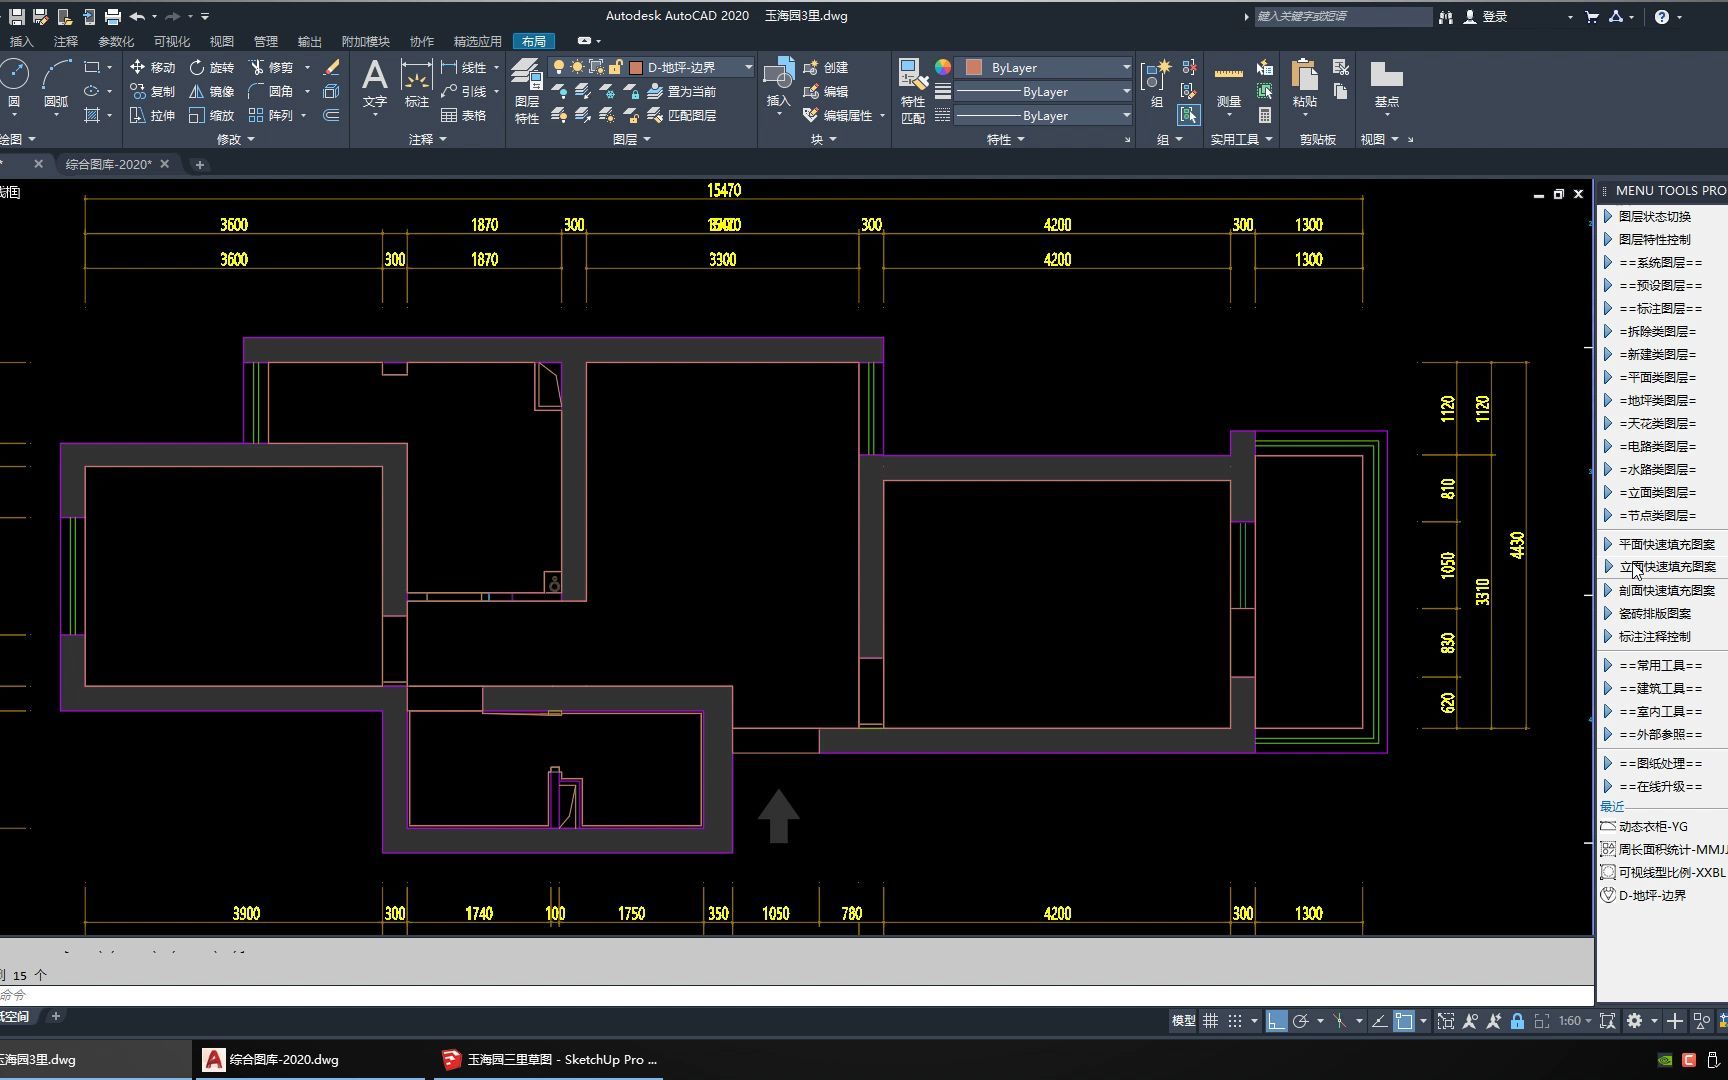Toggle ortho mode in status bar
The width and height of the screenshot is (1728, 1080).
coord(1276,1021)
